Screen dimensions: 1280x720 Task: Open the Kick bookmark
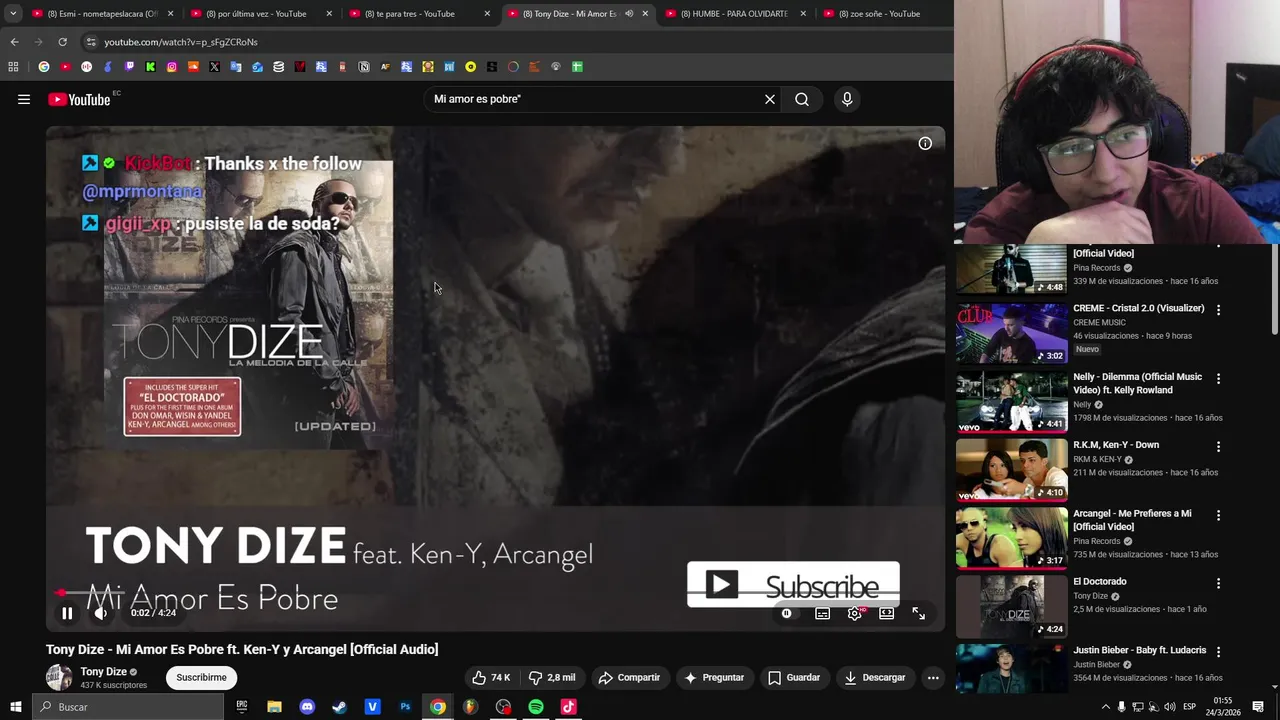tap(150, 67)
